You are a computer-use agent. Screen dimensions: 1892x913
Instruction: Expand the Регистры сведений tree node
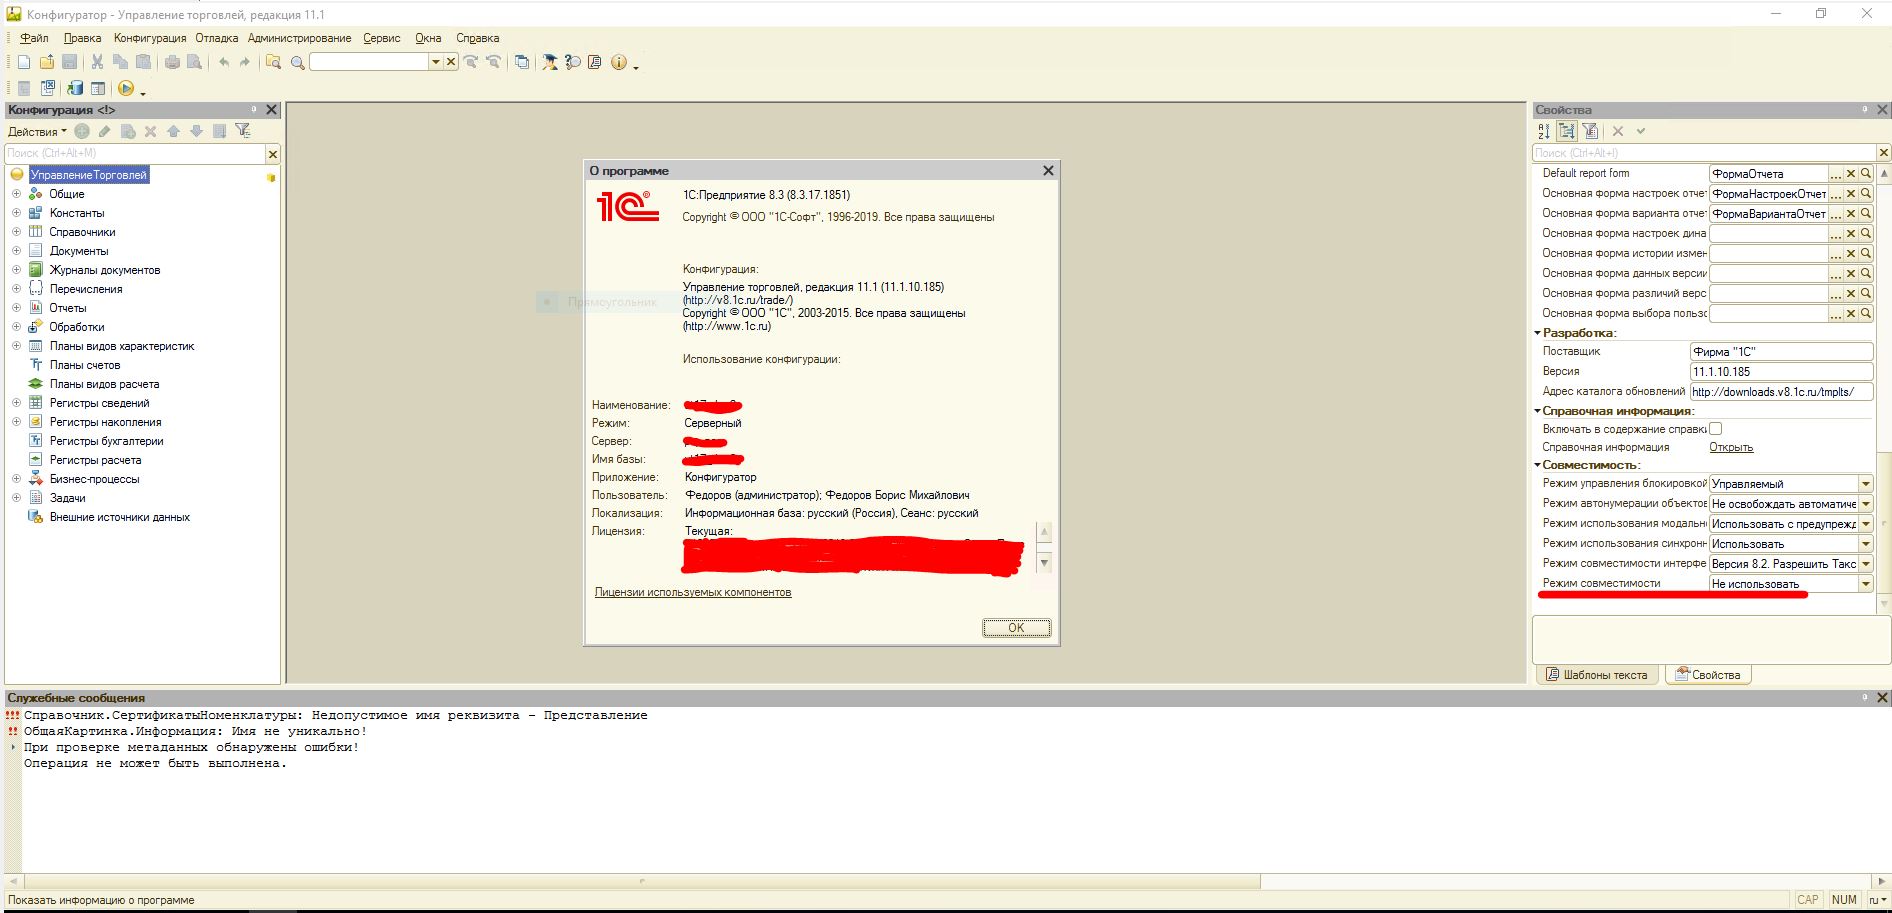pyautogui.click(x=16, y=403)
